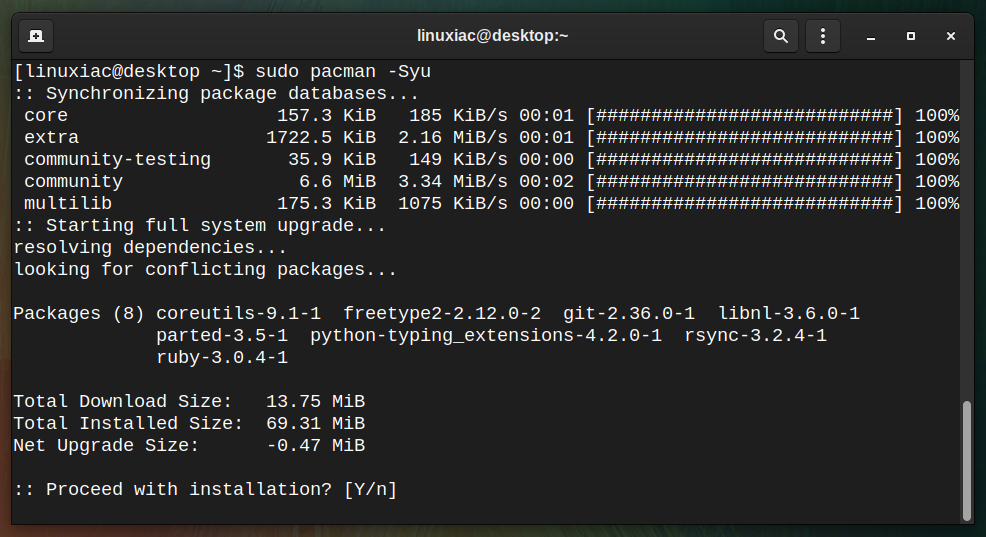Click the terminal vertical scrollbar thumb
Viewport: 986px width, 537px height.
point(967,461)
